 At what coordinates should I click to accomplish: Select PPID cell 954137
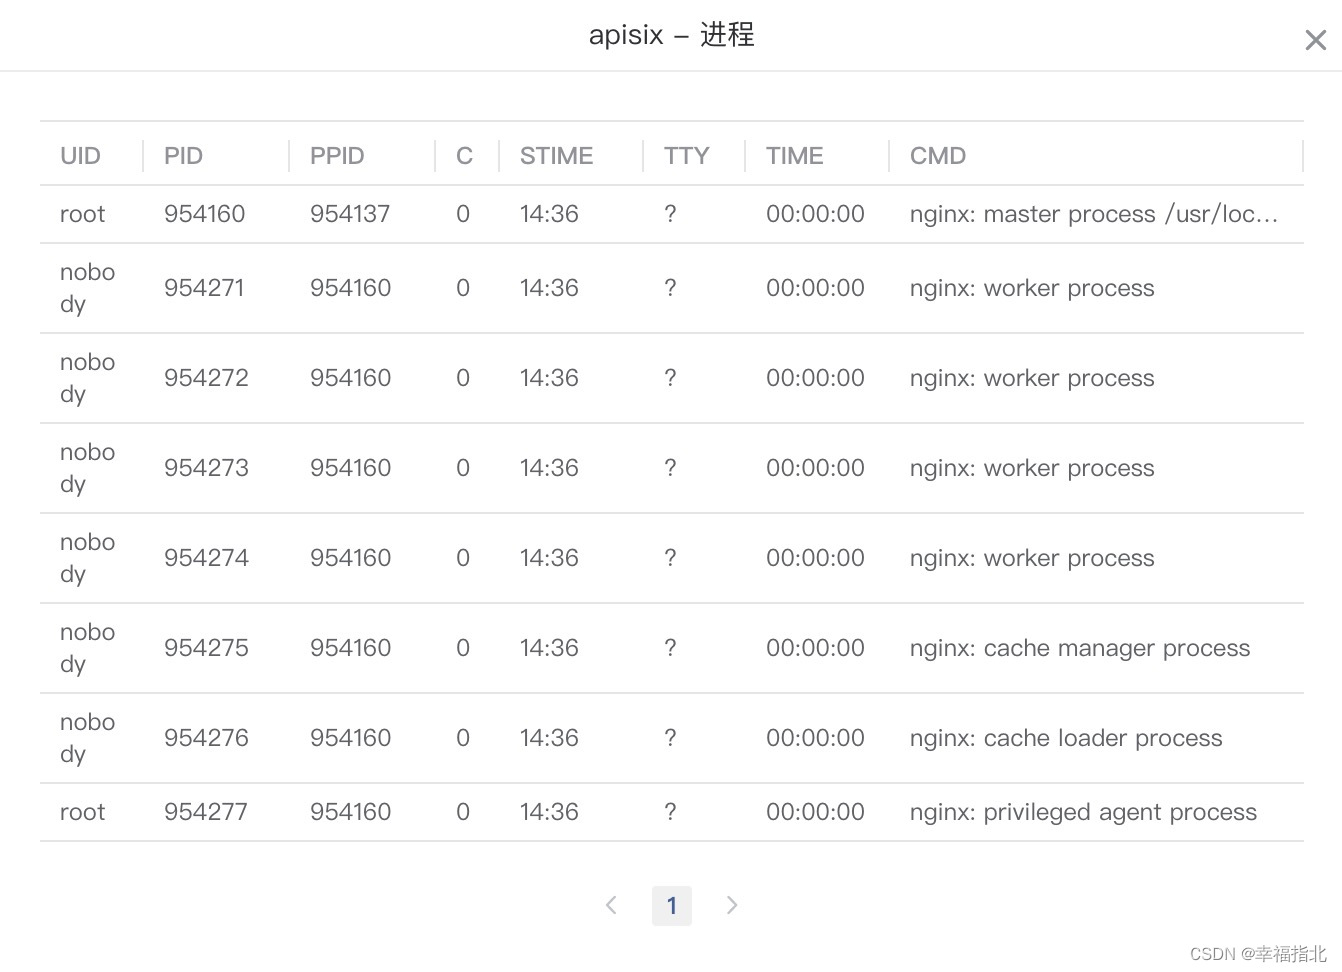point(350,214)
